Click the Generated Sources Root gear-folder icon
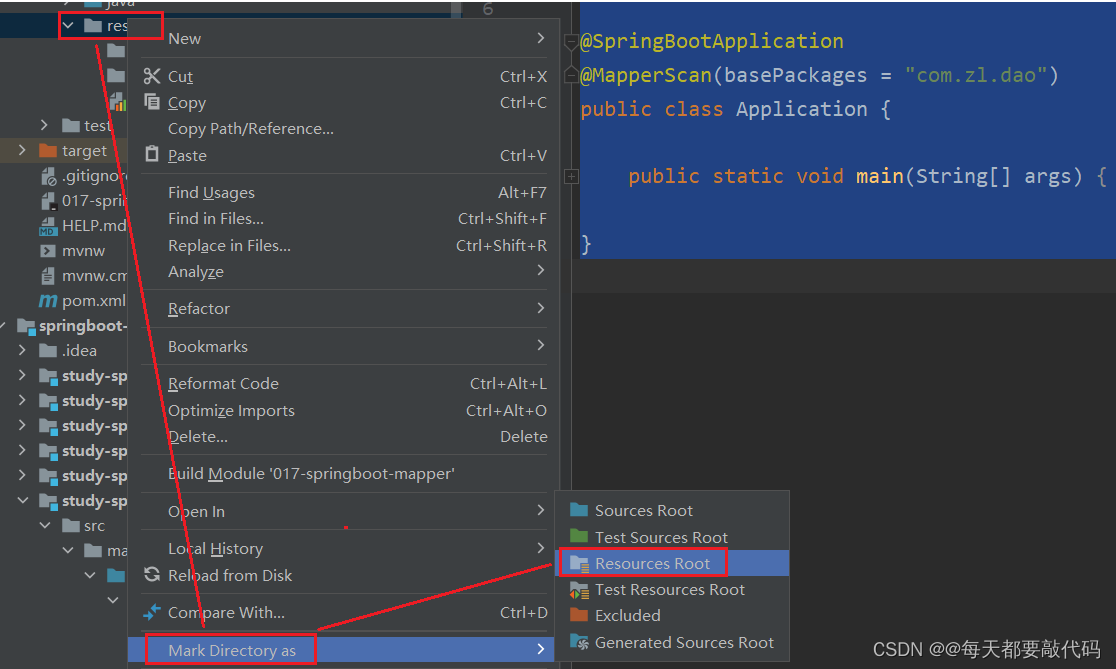The image size is (1116, 669). (578, 643)
